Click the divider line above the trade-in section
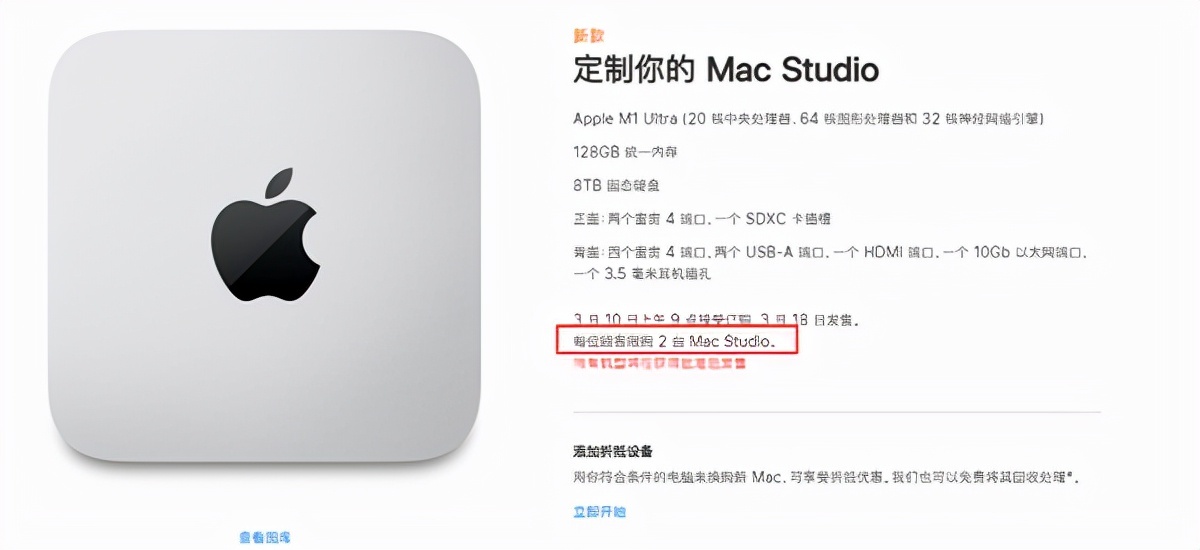The width and height of the screenshot is (1200, 550). tap(836, 412)
